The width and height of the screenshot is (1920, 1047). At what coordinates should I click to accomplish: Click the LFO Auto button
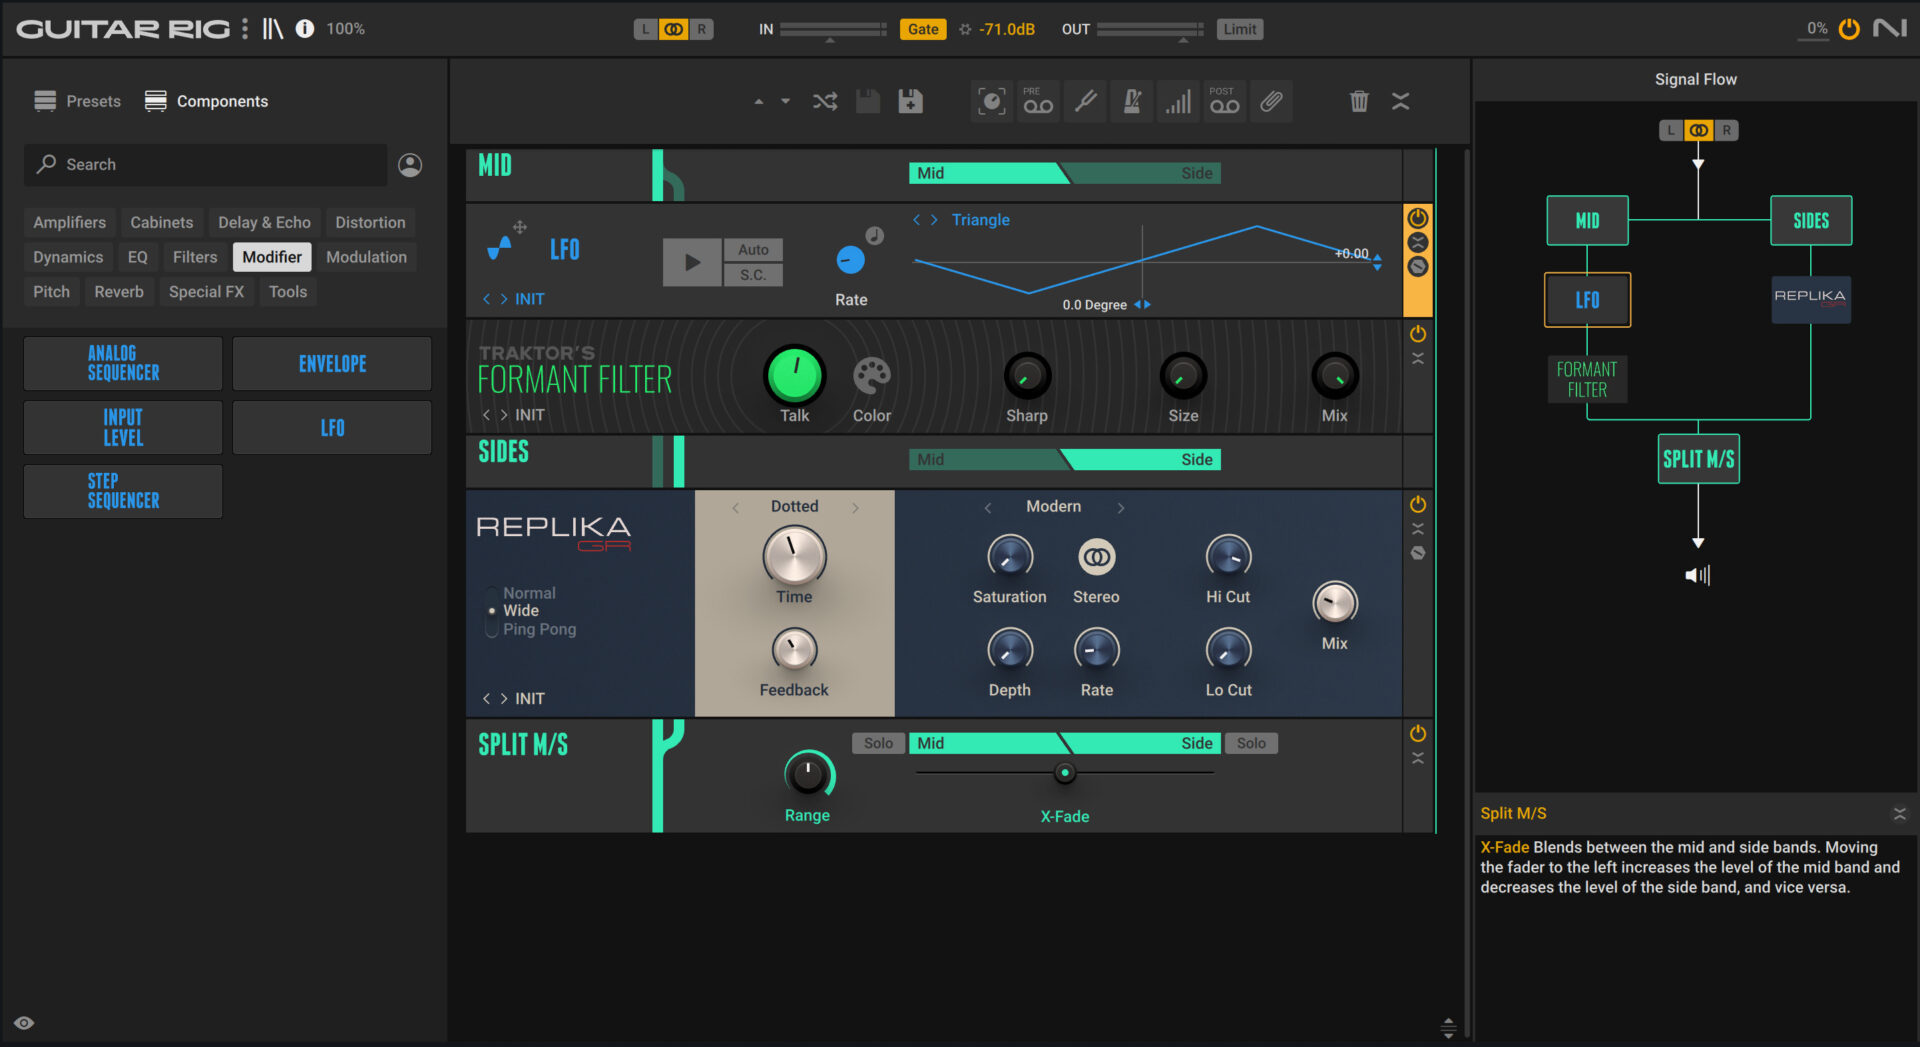pos(753,250)
